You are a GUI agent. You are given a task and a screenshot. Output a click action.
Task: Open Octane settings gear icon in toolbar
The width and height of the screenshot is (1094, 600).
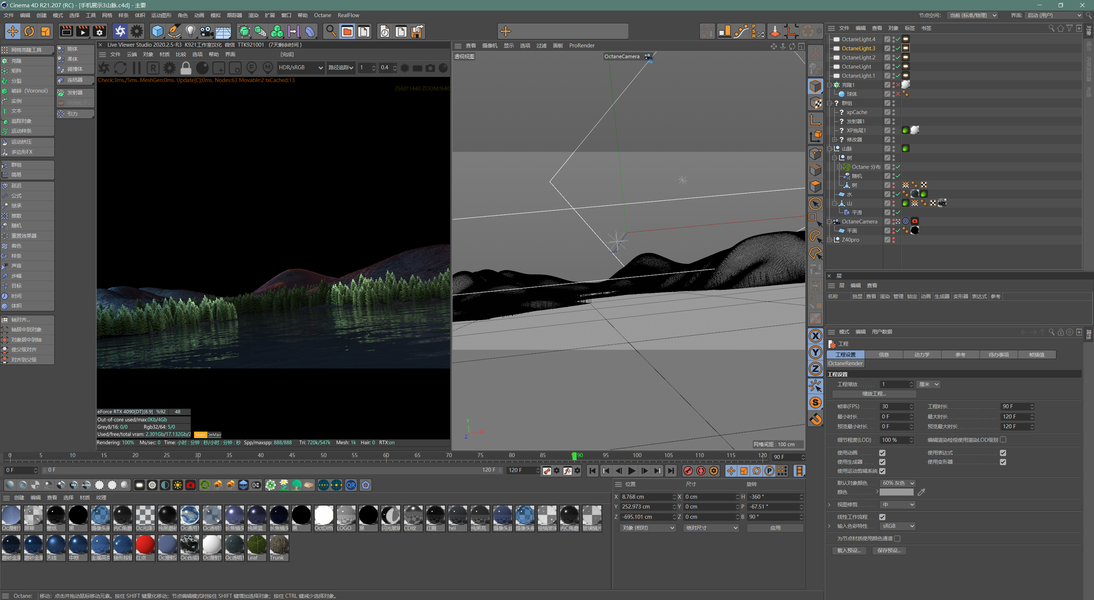137,31
